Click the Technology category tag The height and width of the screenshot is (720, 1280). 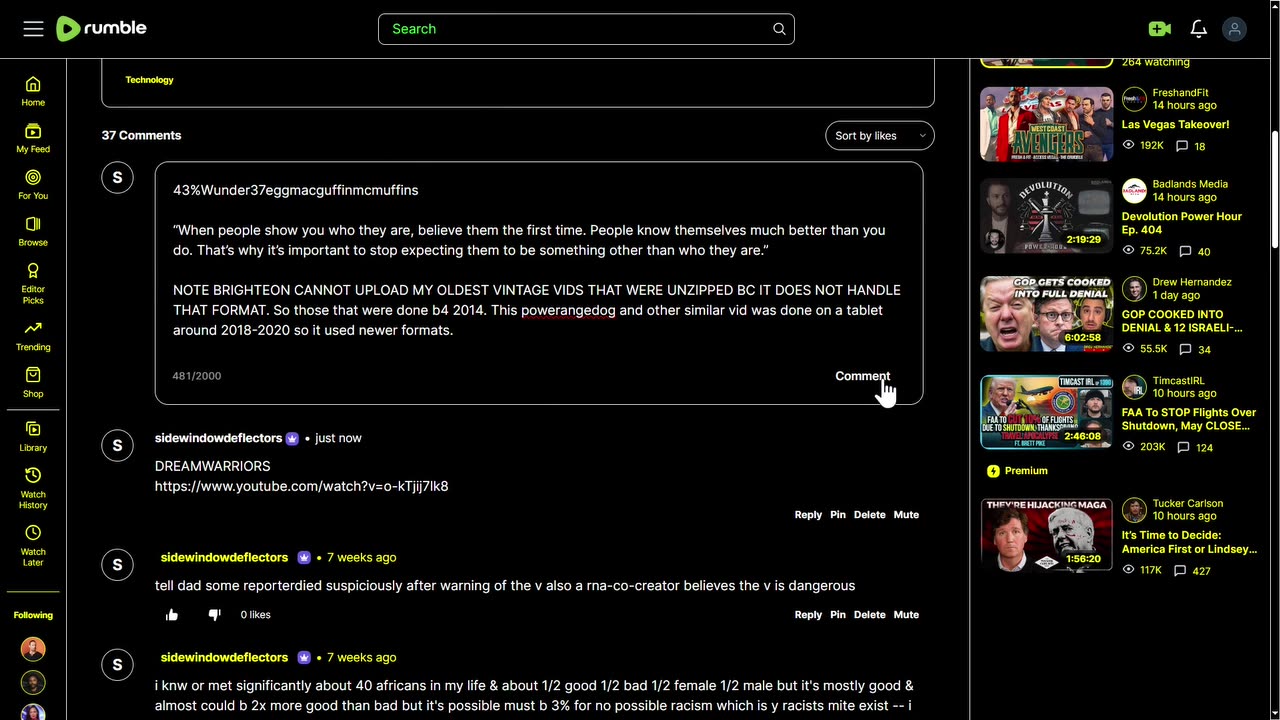[149, 80]
